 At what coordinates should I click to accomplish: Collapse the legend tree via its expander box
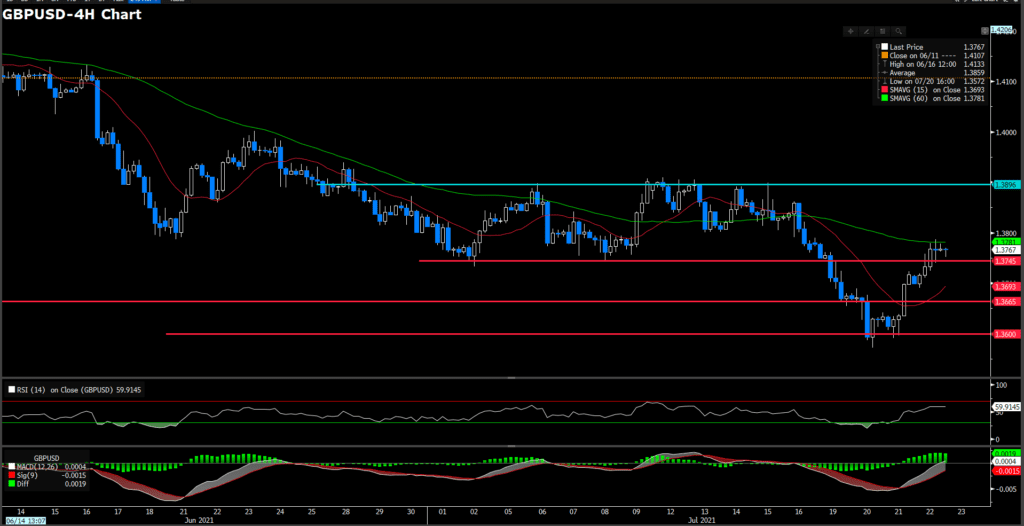pyautogui.click(x=878, y=46)
